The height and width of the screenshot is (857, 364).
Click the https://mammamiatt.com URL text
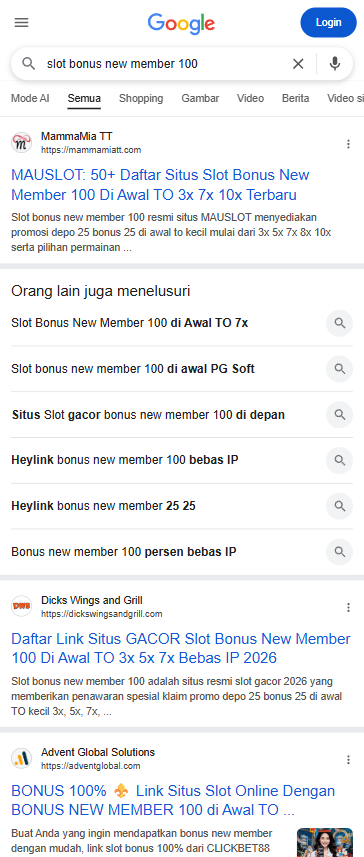coord(91,150)
